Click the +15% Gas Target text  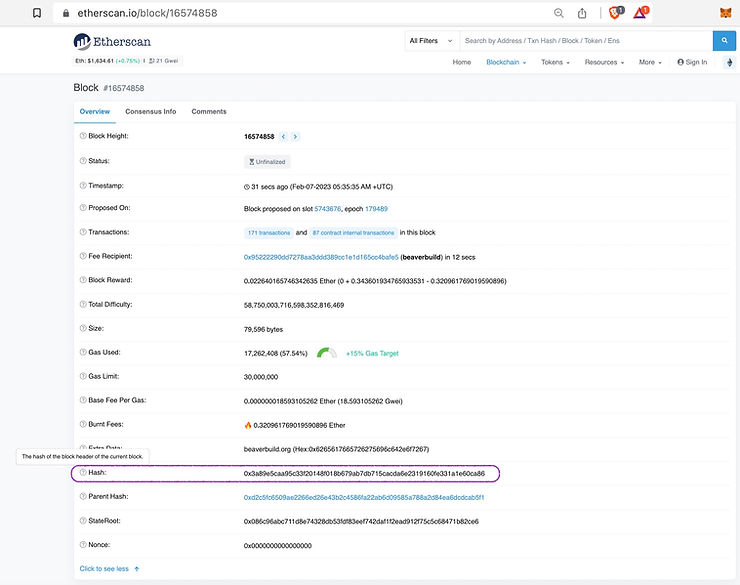coord(372,353)
